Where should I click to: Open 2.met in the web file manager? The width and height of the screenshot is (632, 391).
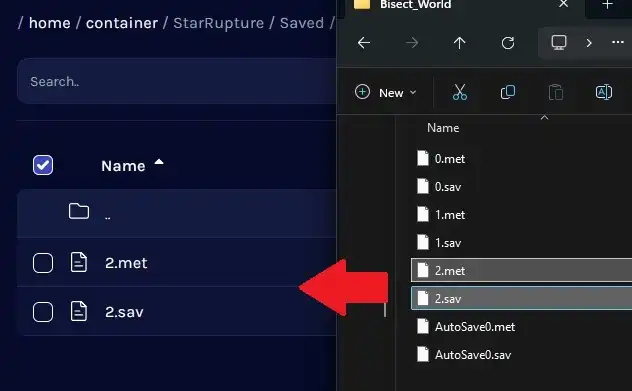[x=126, y=263]
